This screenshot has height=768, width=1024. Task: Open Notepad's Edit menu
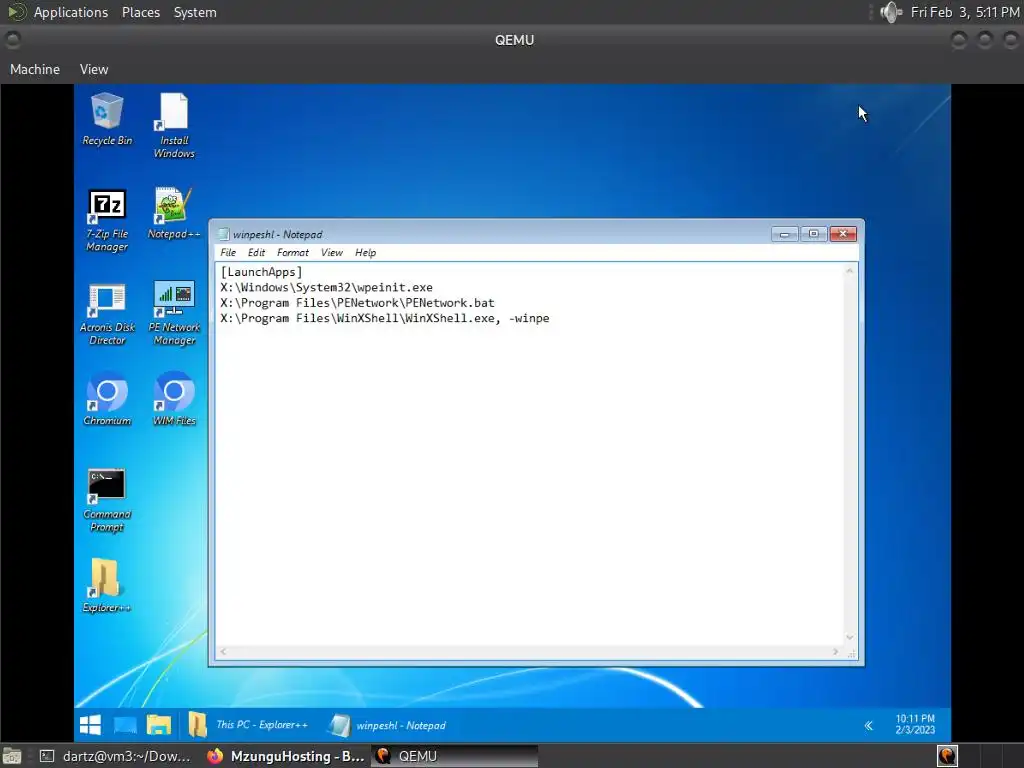pos(256,253)
